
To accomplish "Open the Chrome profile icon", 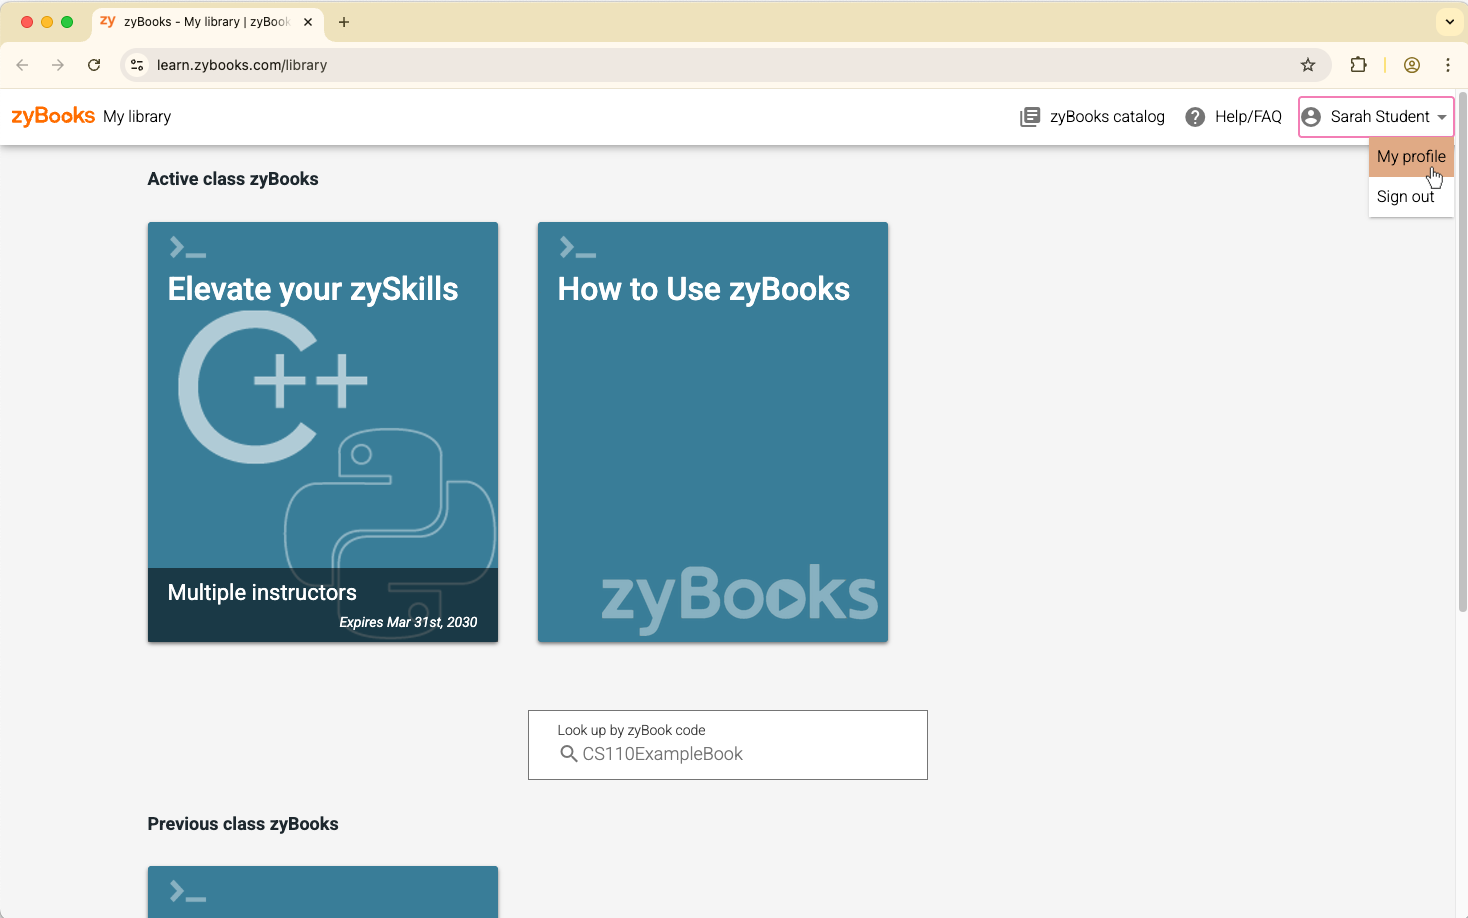I will 1412,65.
